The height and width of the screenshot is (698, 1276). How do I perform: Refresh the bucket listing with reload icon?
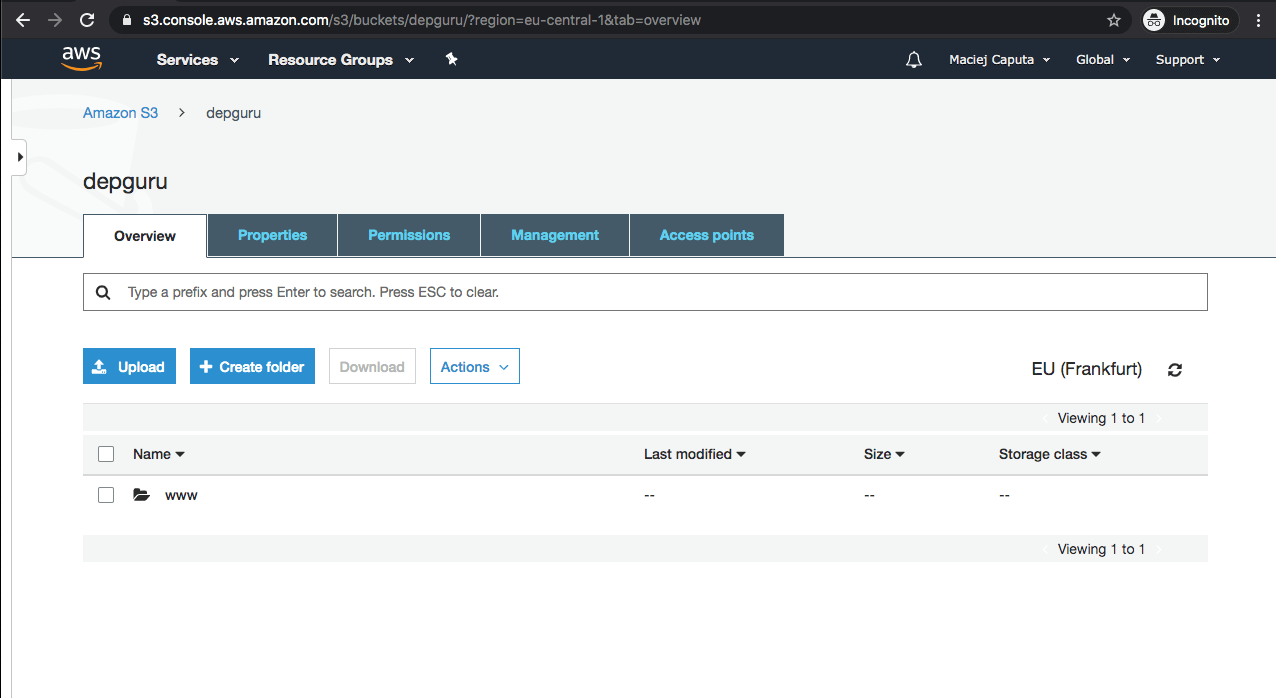[x=1175, y=370]
